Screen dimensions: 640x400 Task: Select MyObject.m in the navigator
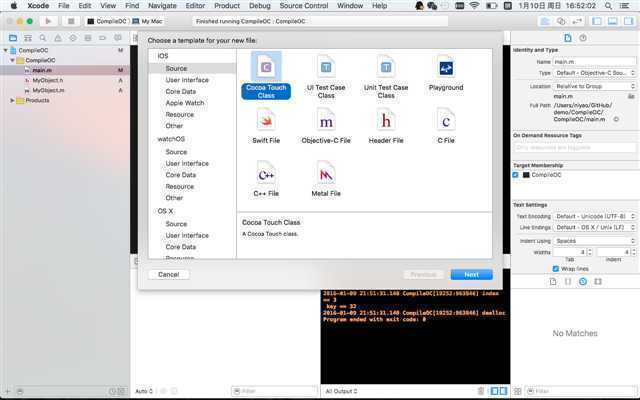[47, 90]
